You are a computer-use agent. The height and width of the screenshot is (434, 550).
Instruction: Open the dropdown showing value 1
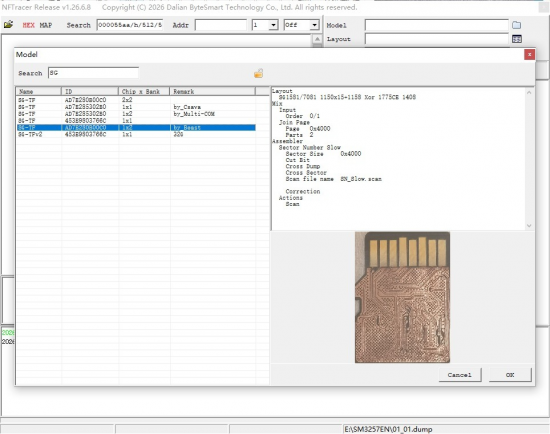point(273,25)
